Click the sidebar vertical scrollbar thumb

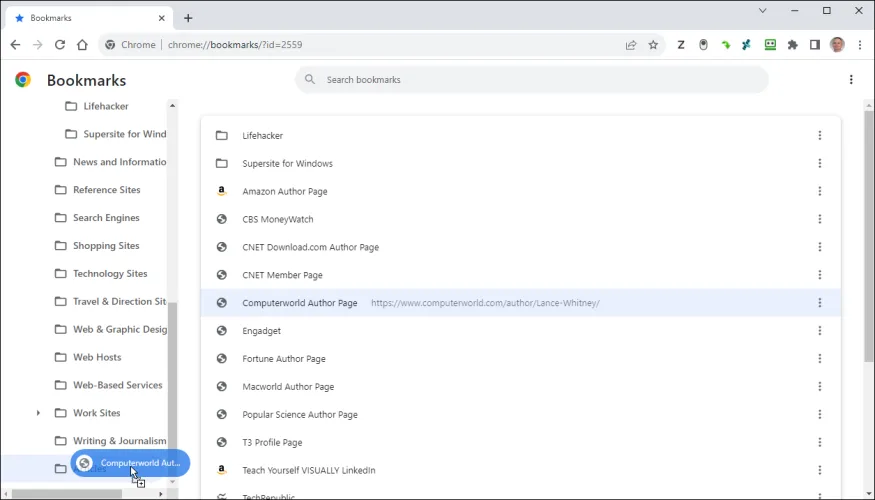tap(172, 390)
